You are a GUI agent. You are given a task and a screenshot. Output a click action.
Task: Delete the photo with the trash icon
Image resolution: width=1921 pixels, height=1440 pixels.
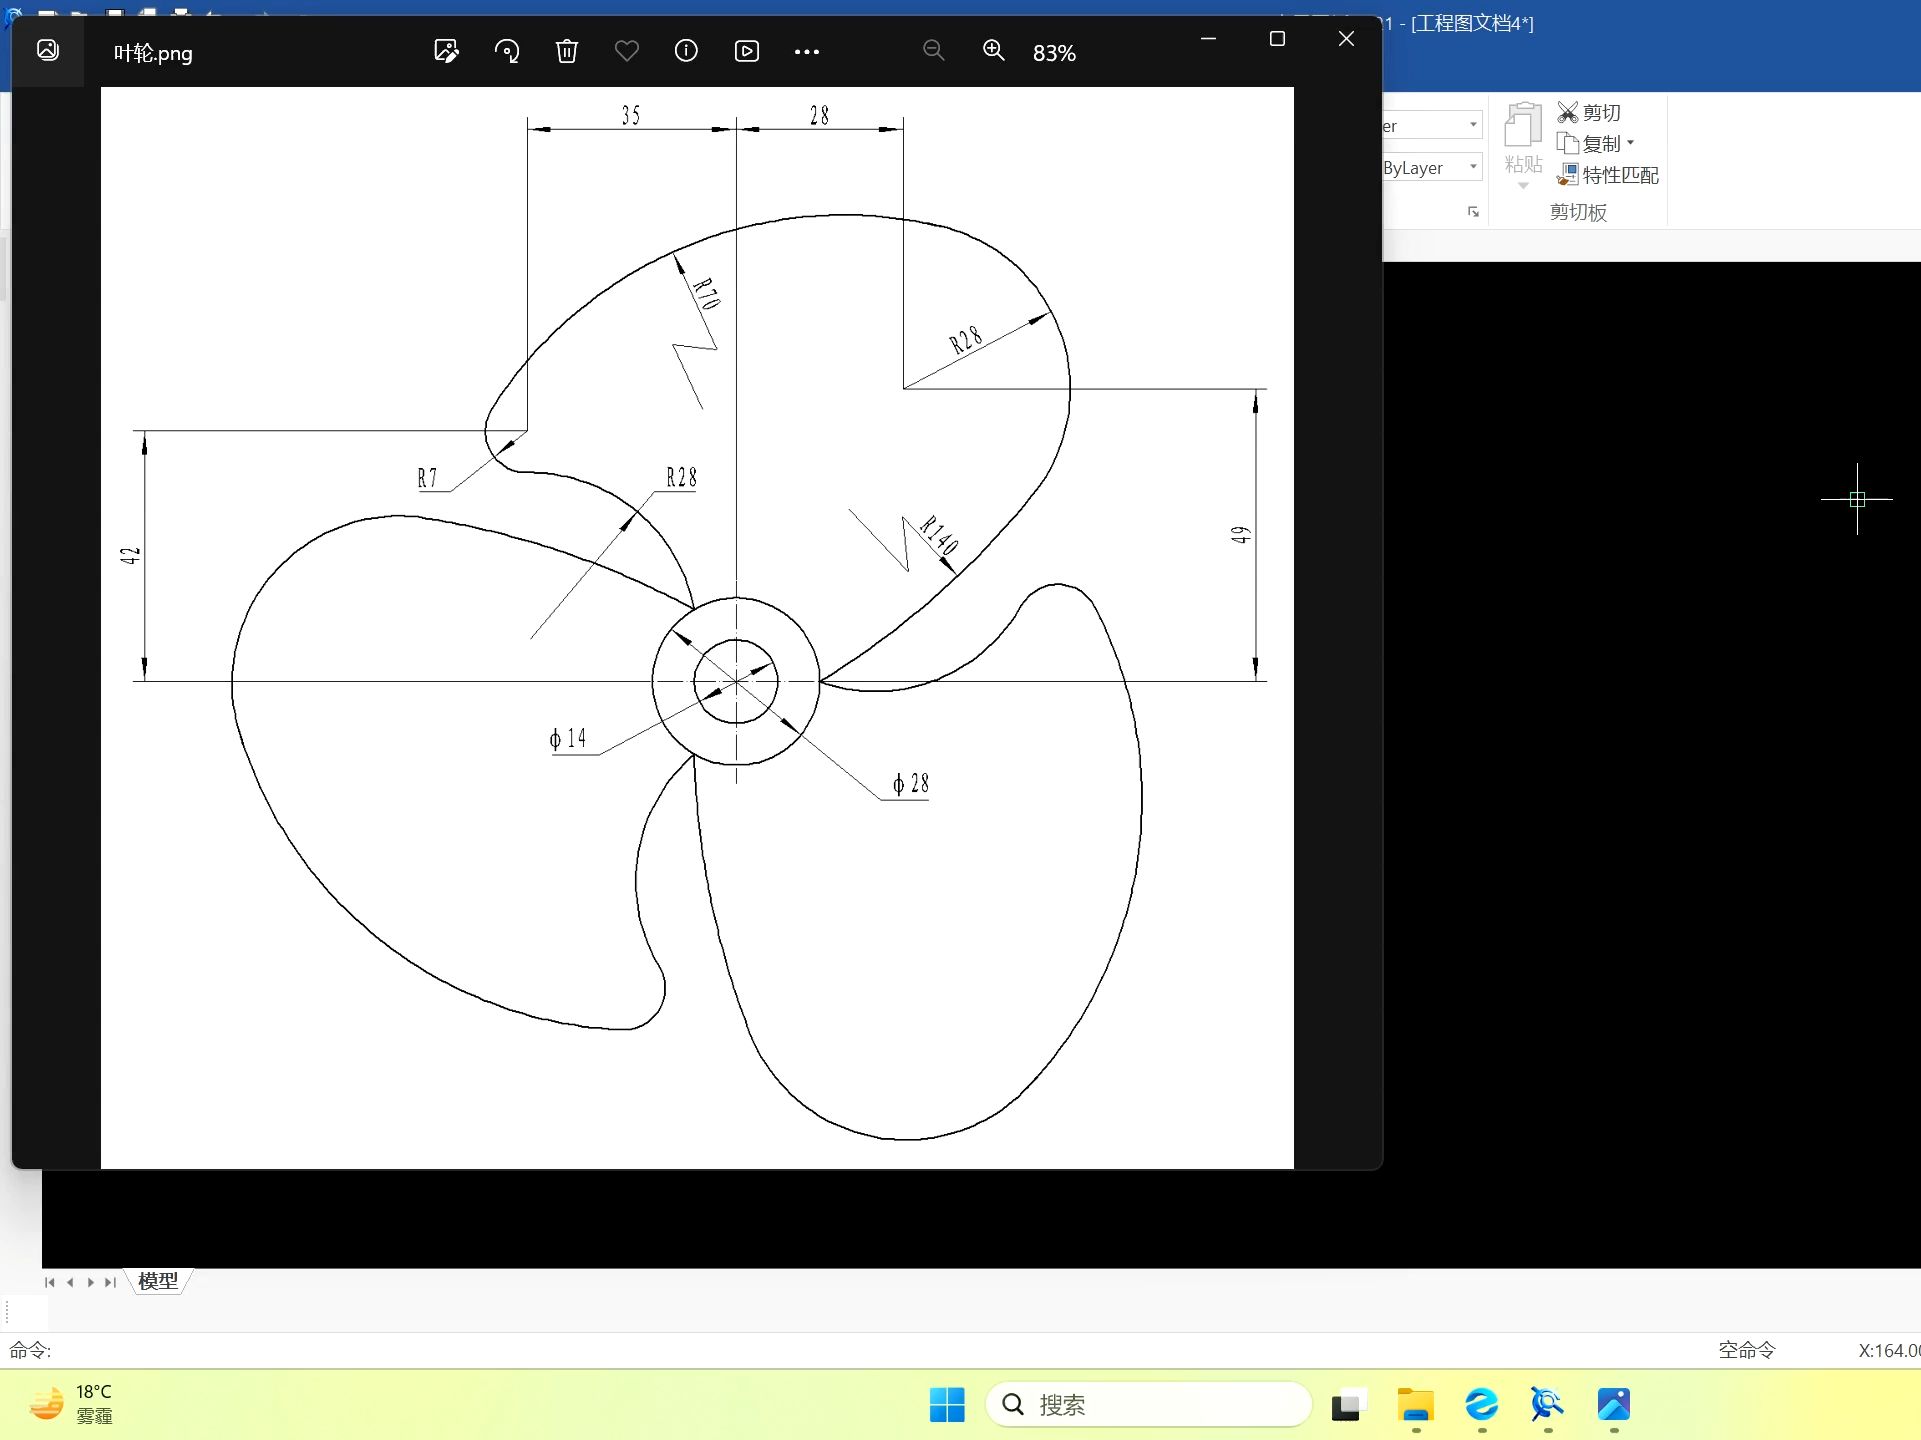click(567, 51)
